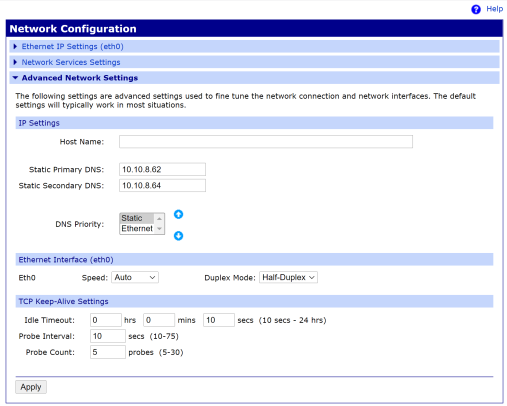
Task: Click the Probe Count field
Action: [x=108, y=352]
